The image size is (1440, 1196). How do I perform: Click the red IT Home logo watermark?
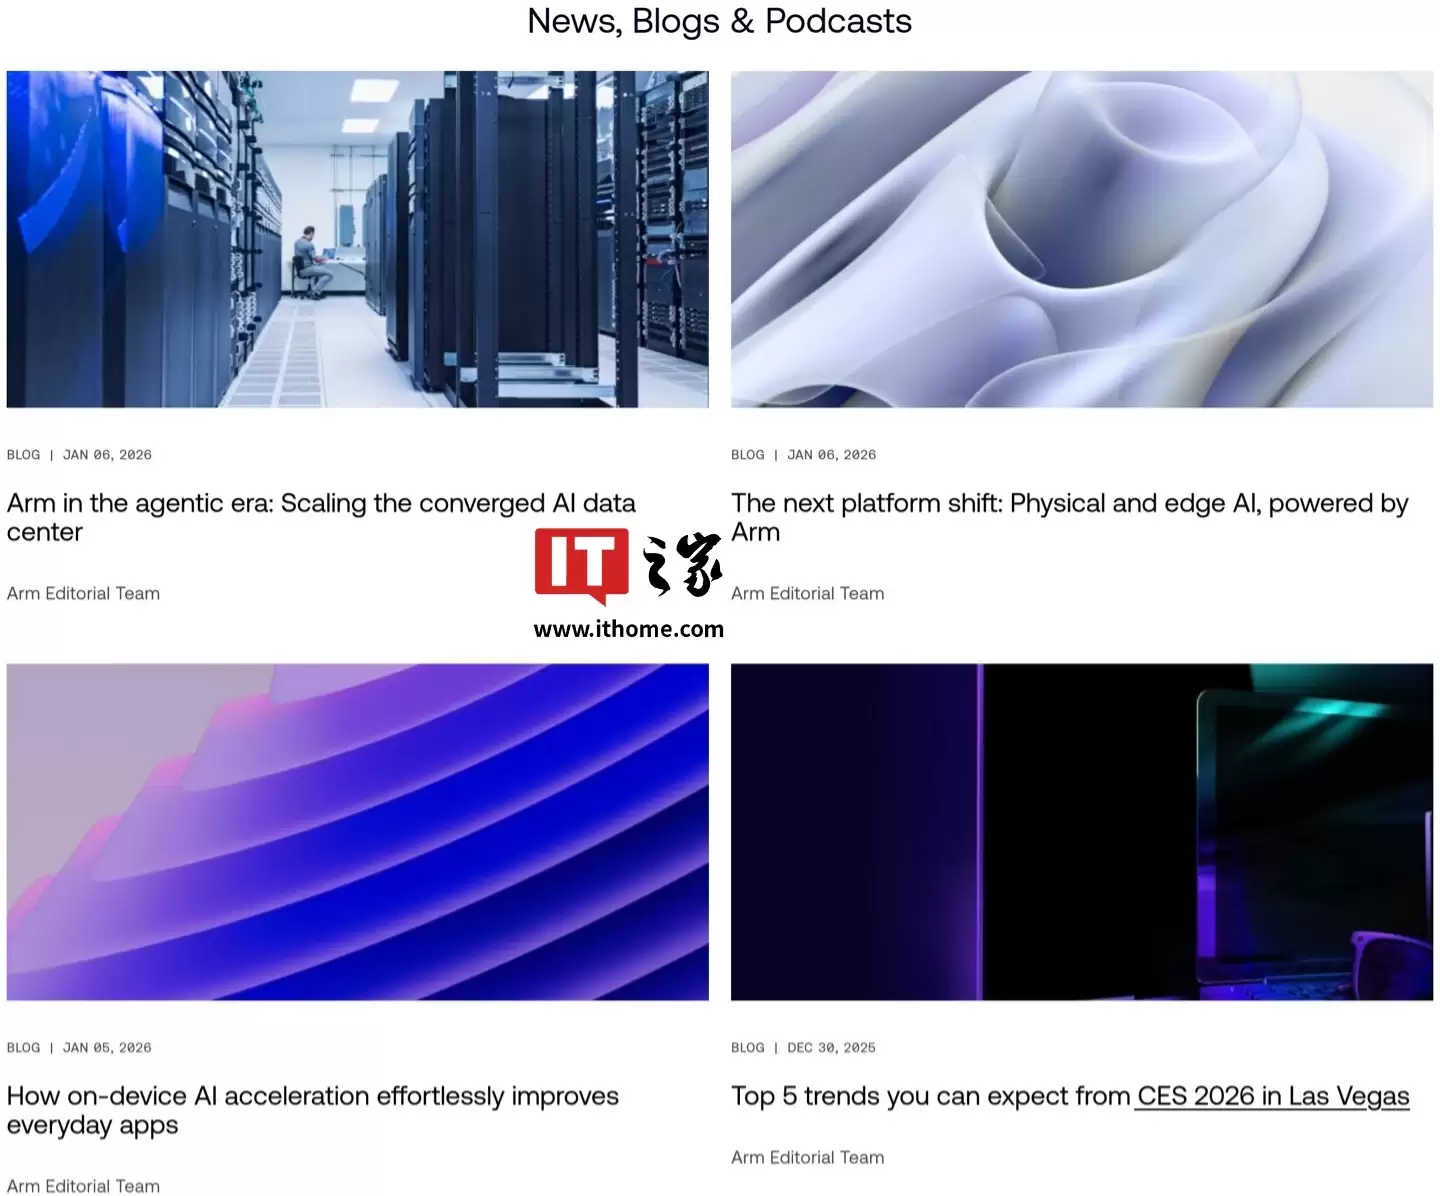(x=581, y=565)
